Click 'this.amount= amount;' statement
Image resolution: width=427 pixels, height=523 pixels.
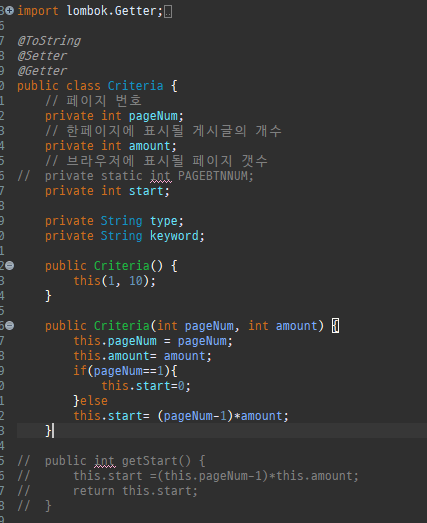coord(142,356)
